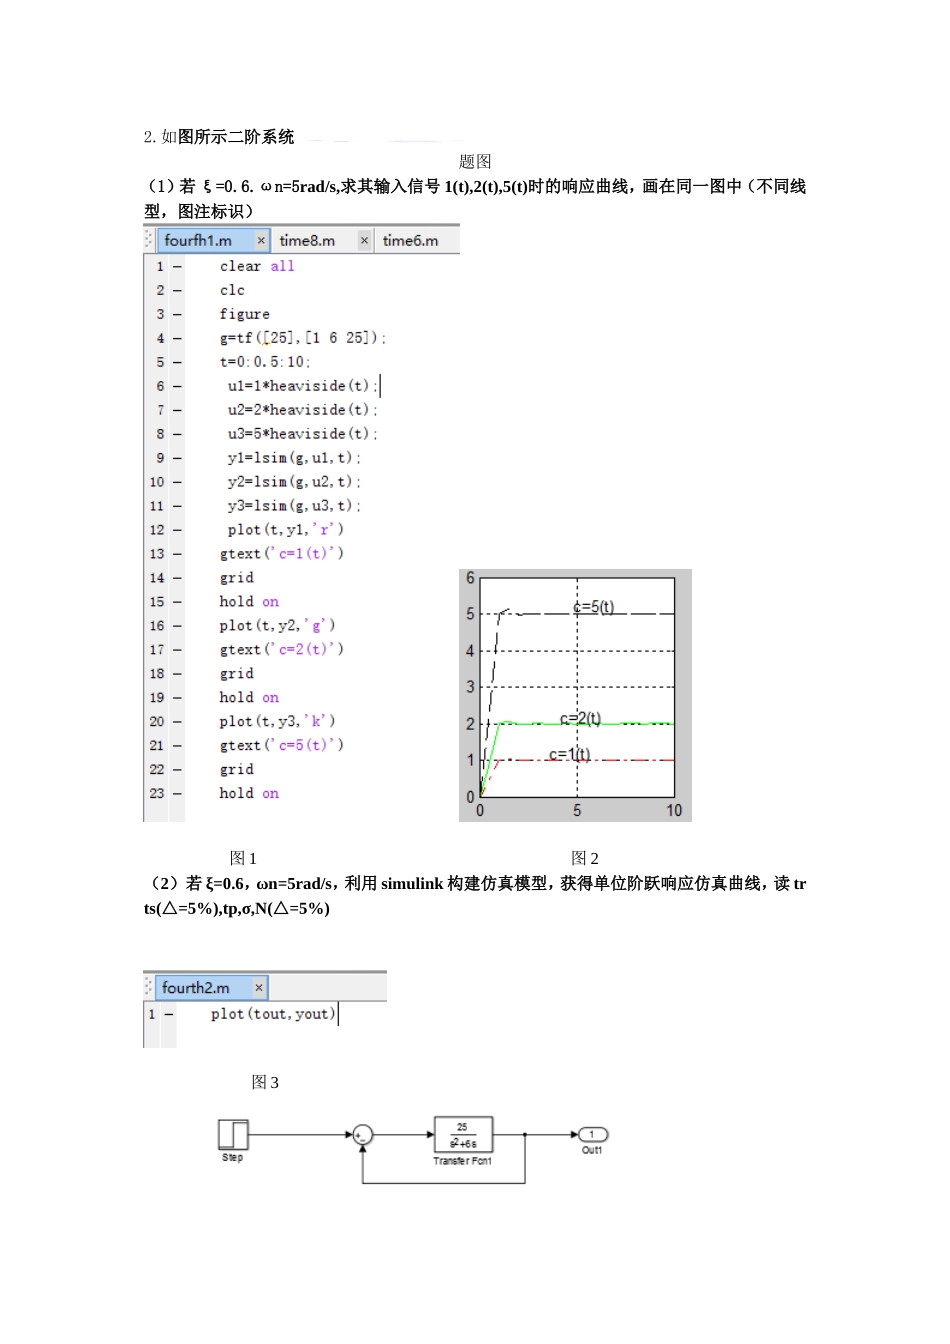Click the u1=1*heaviside(t); line
The image size is (950, 1344).
coord(303,386)
